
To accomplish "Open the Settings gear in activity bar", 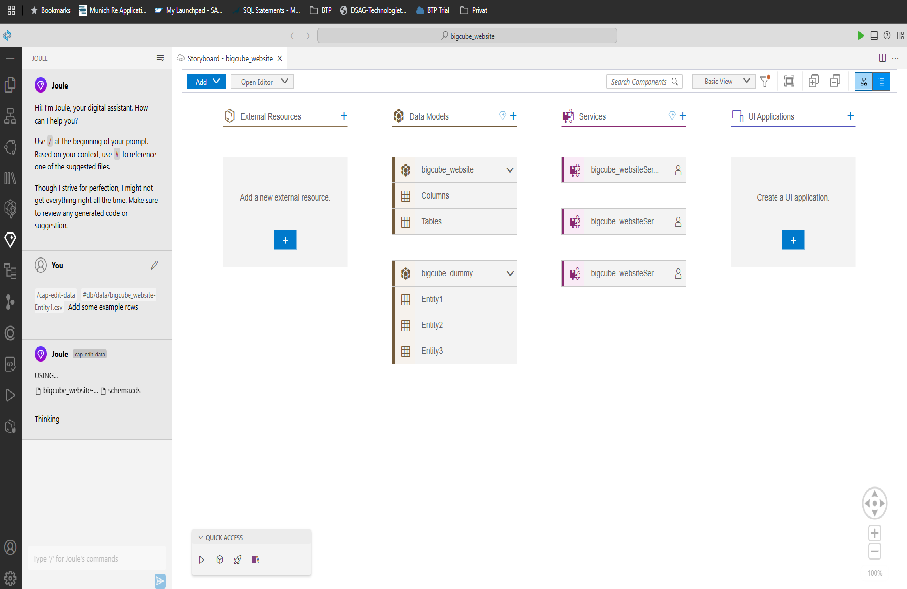I will click(x=11, y=577).
